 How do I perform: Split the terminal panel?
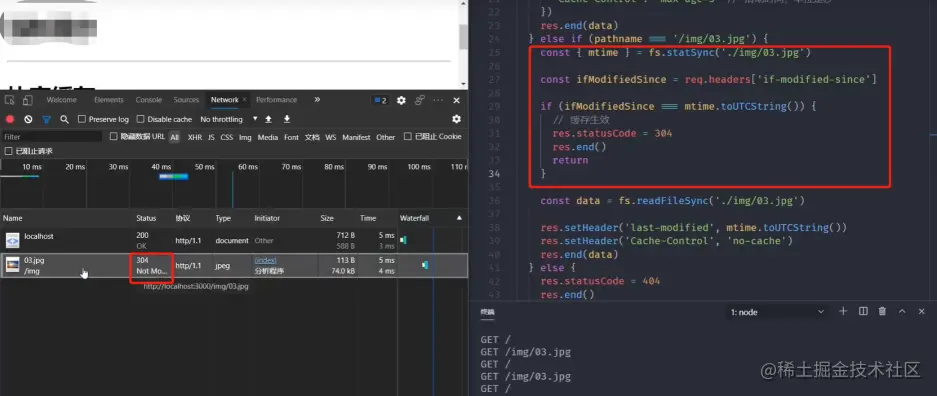pos(863,311)
